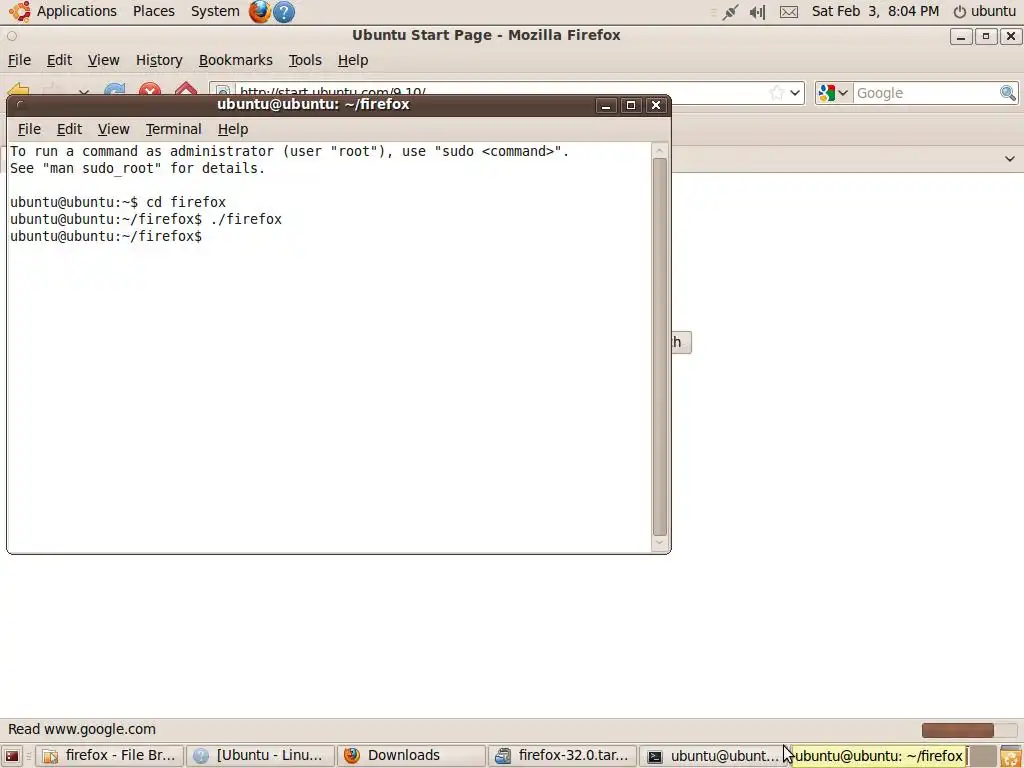Maximize the Firefox window
Screen dimensions: 1024x768
pyautogui.click(x=985, y=37)
